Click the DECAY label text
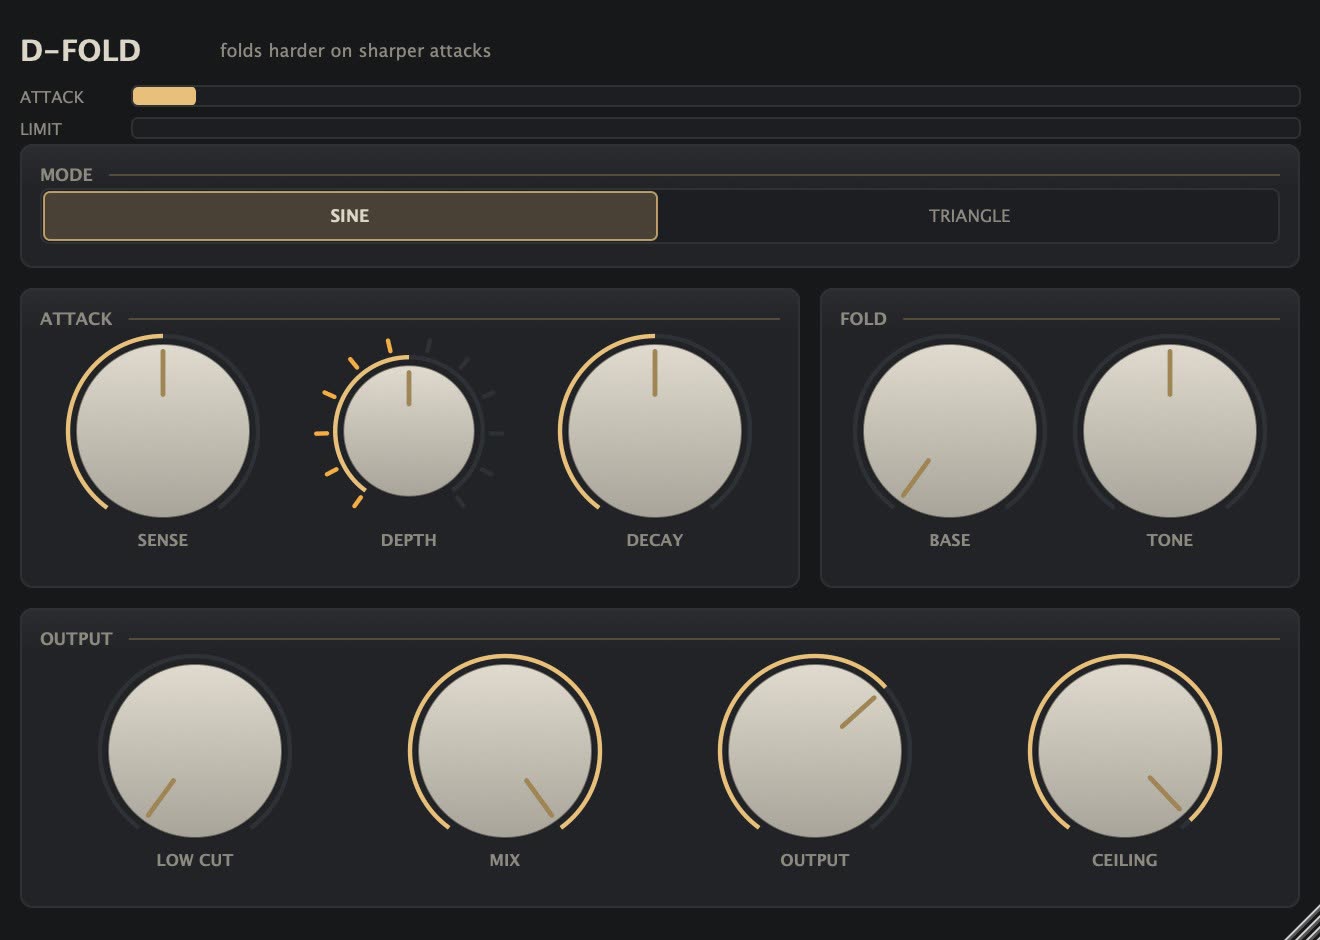This screenshot has width=1320, height=940. [655, 540]
